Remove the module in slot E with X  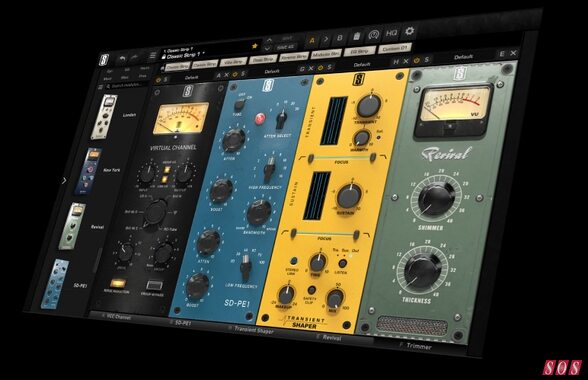[513, 53]
